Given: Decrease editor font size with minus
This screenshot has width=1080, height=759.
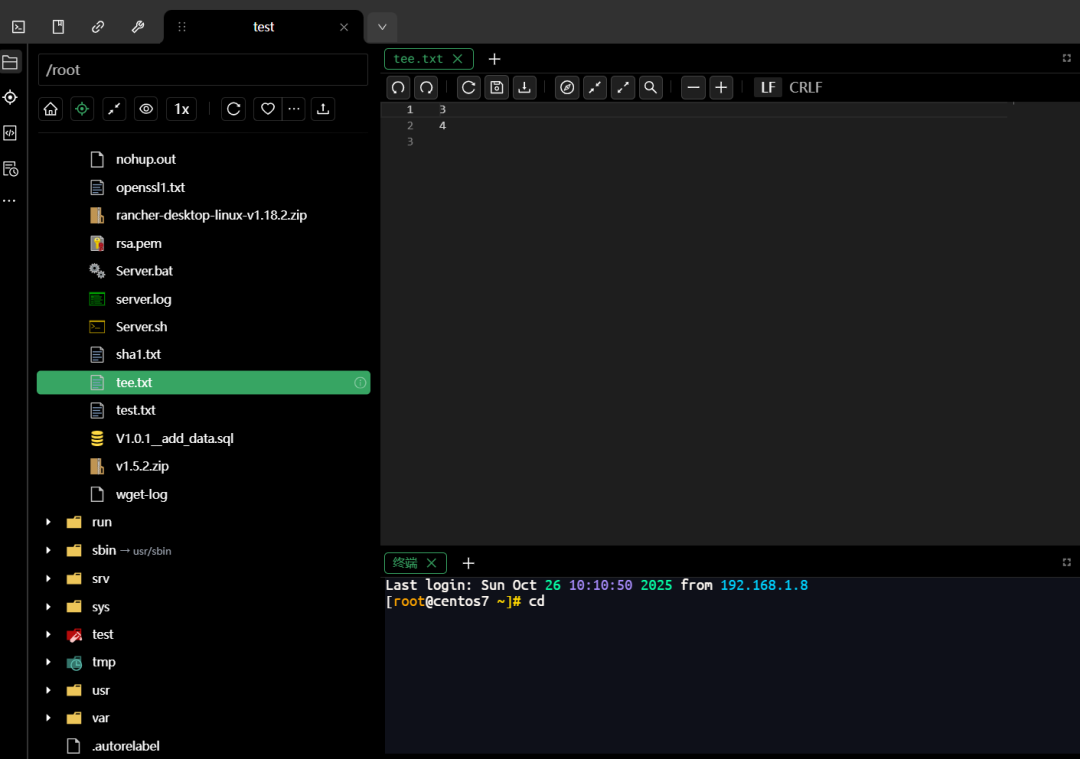Looking at the screenshot, I should click(x=694, y=87).
